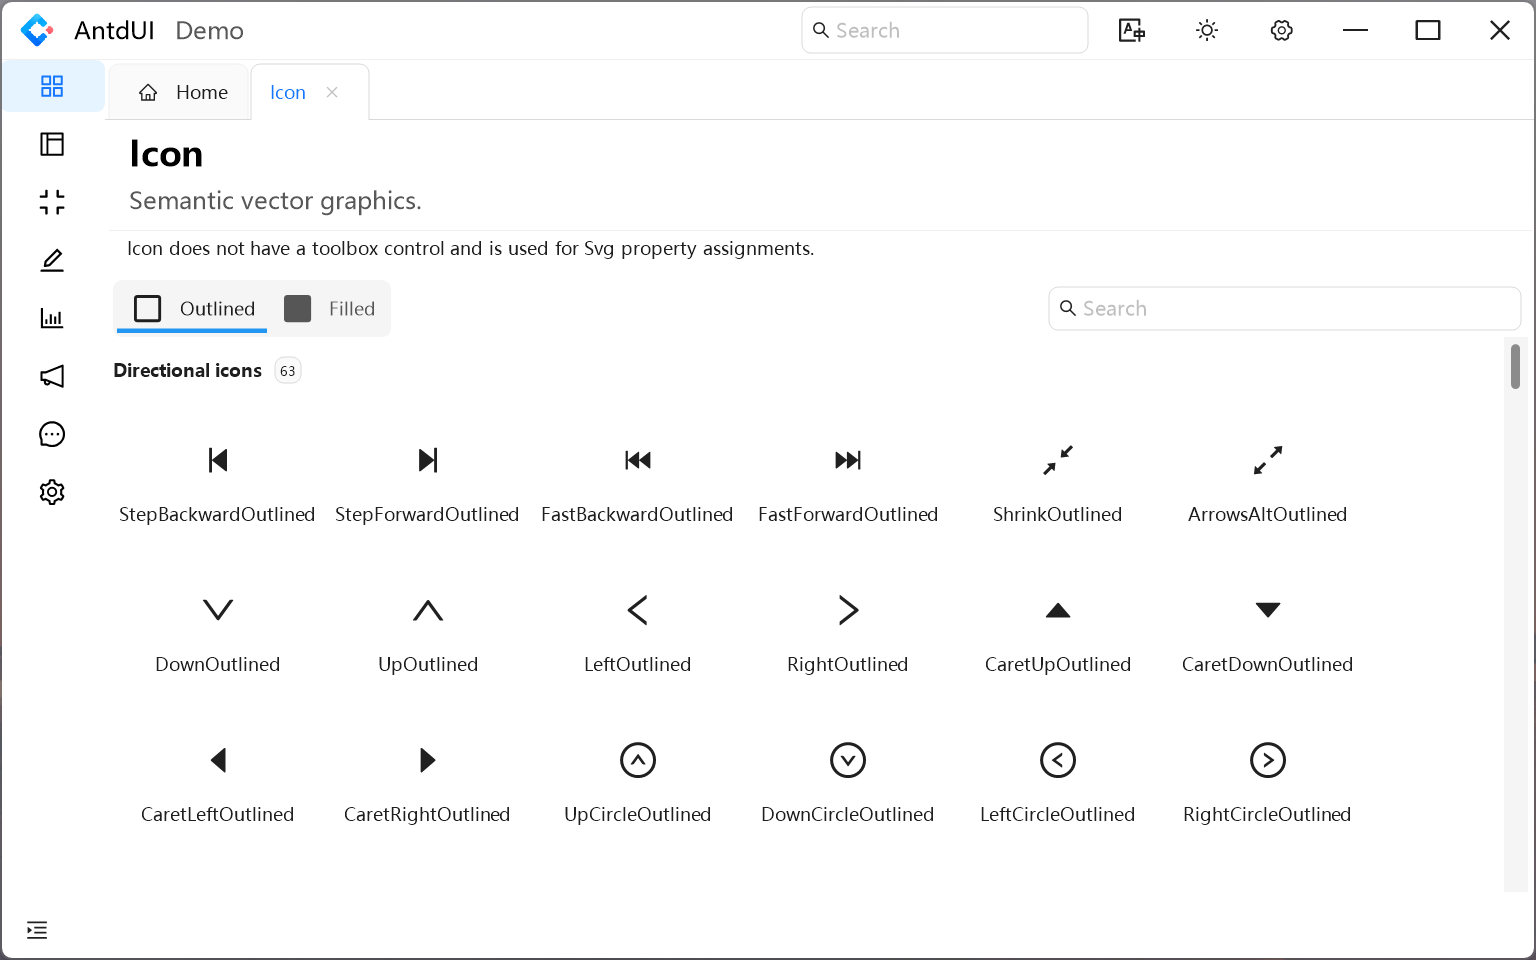The image size is (1536, 960).
Task: Click the DownOutlined icon label
Action: 218,664
